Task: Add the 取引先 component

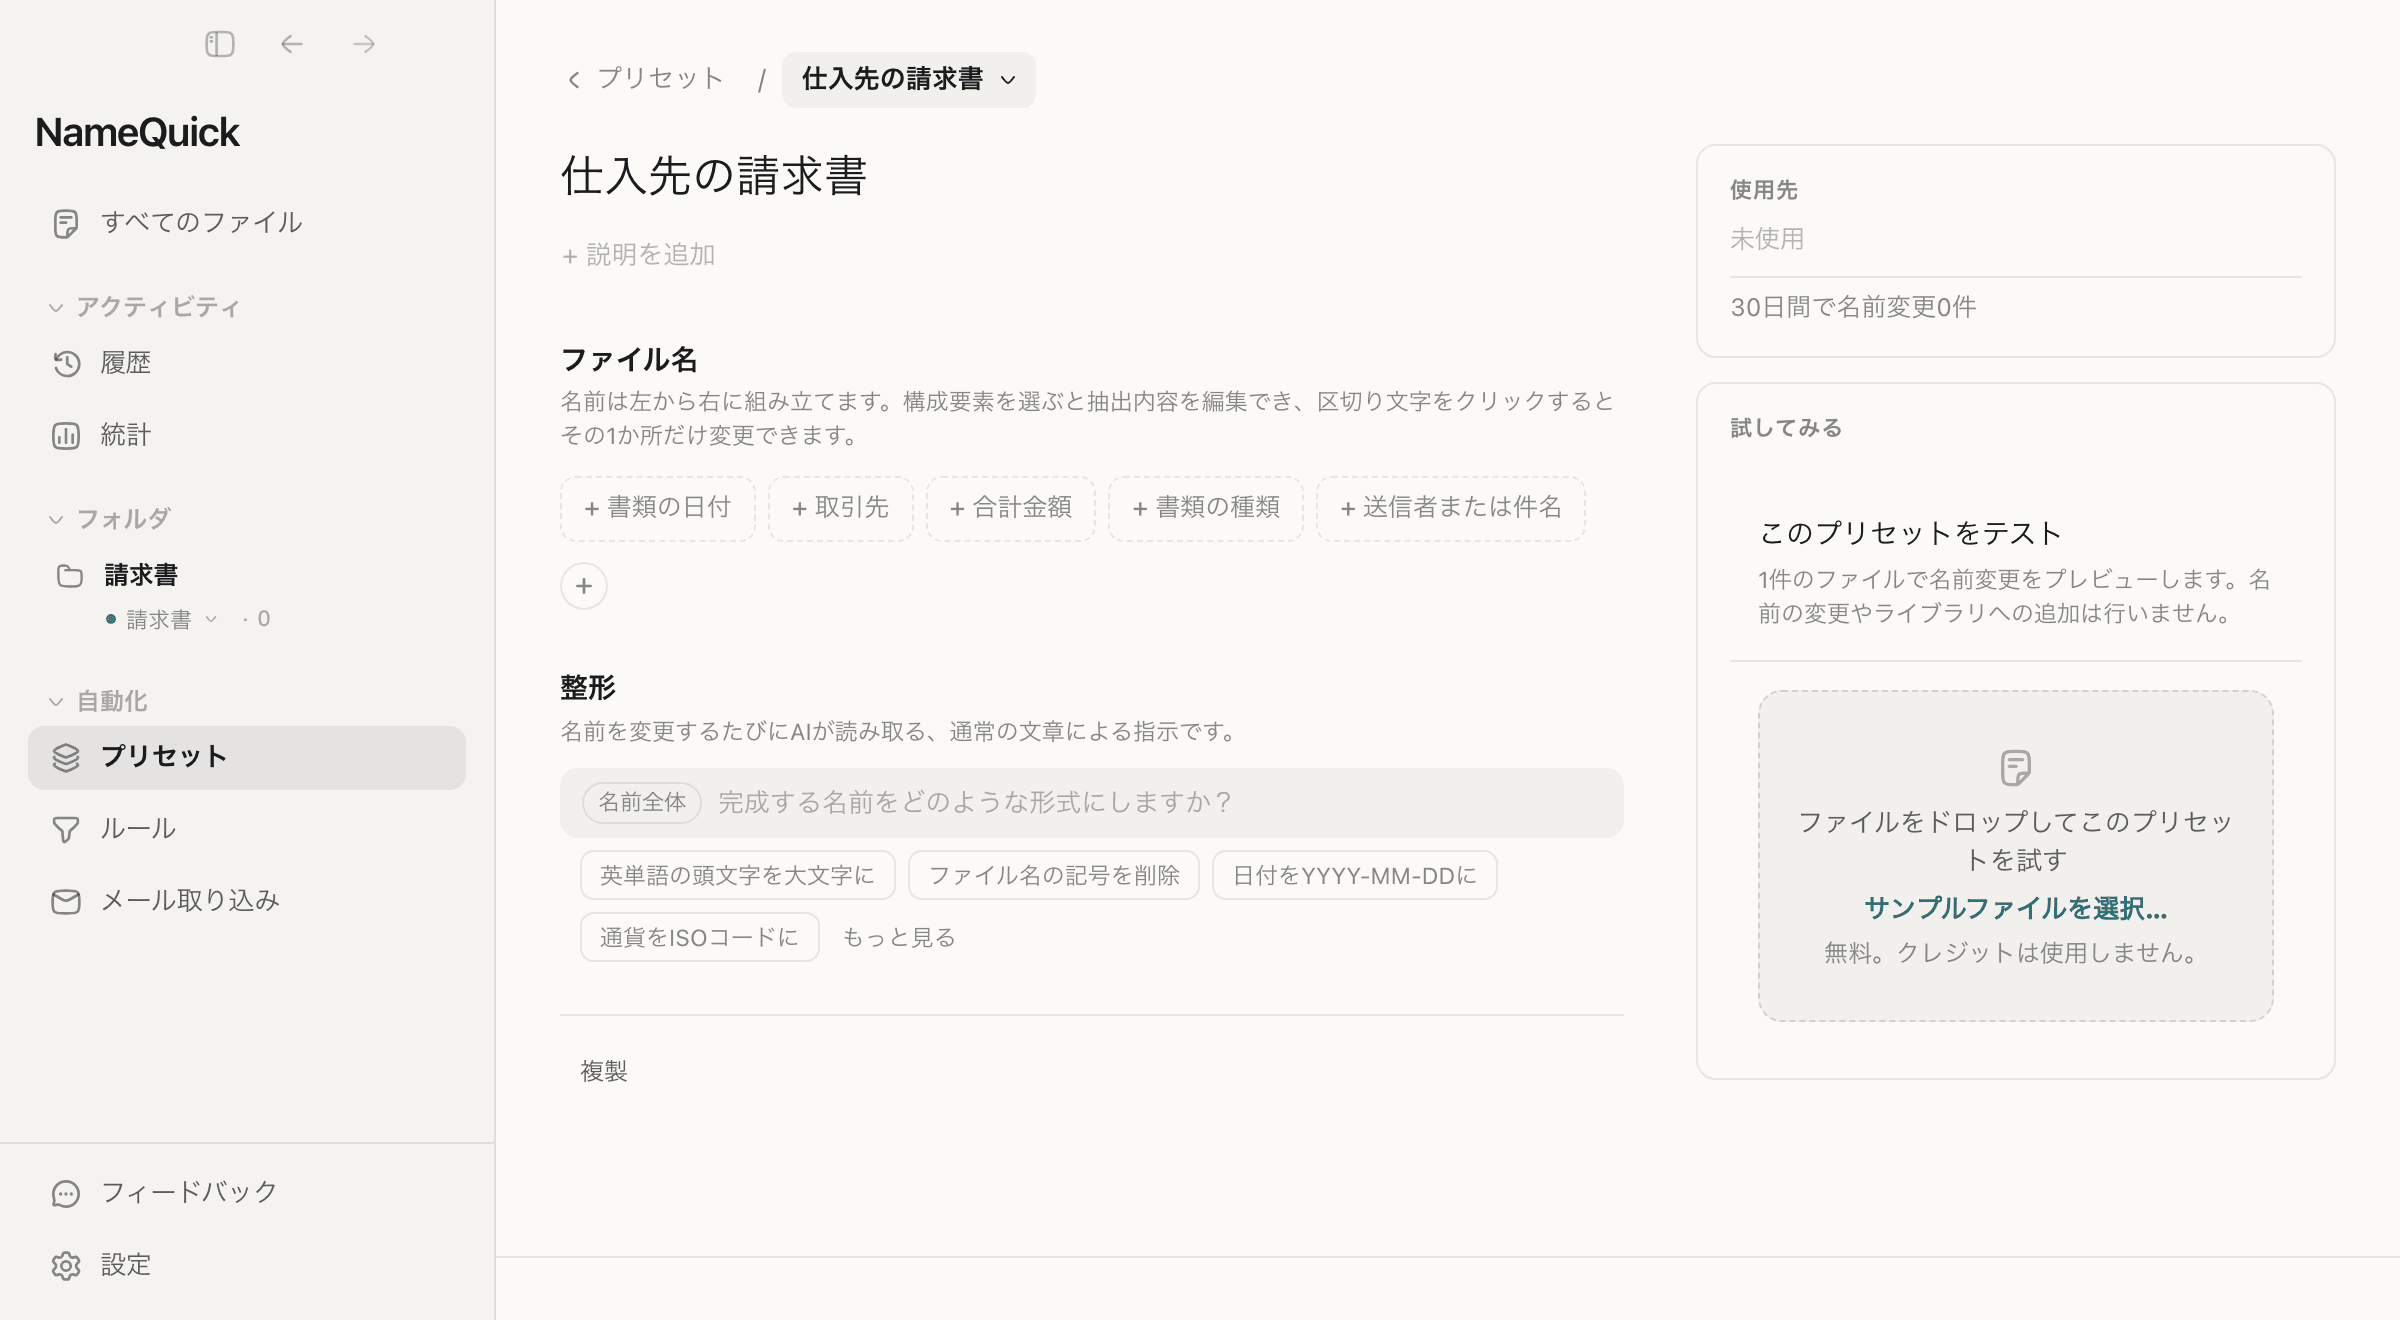Action: 841,508
